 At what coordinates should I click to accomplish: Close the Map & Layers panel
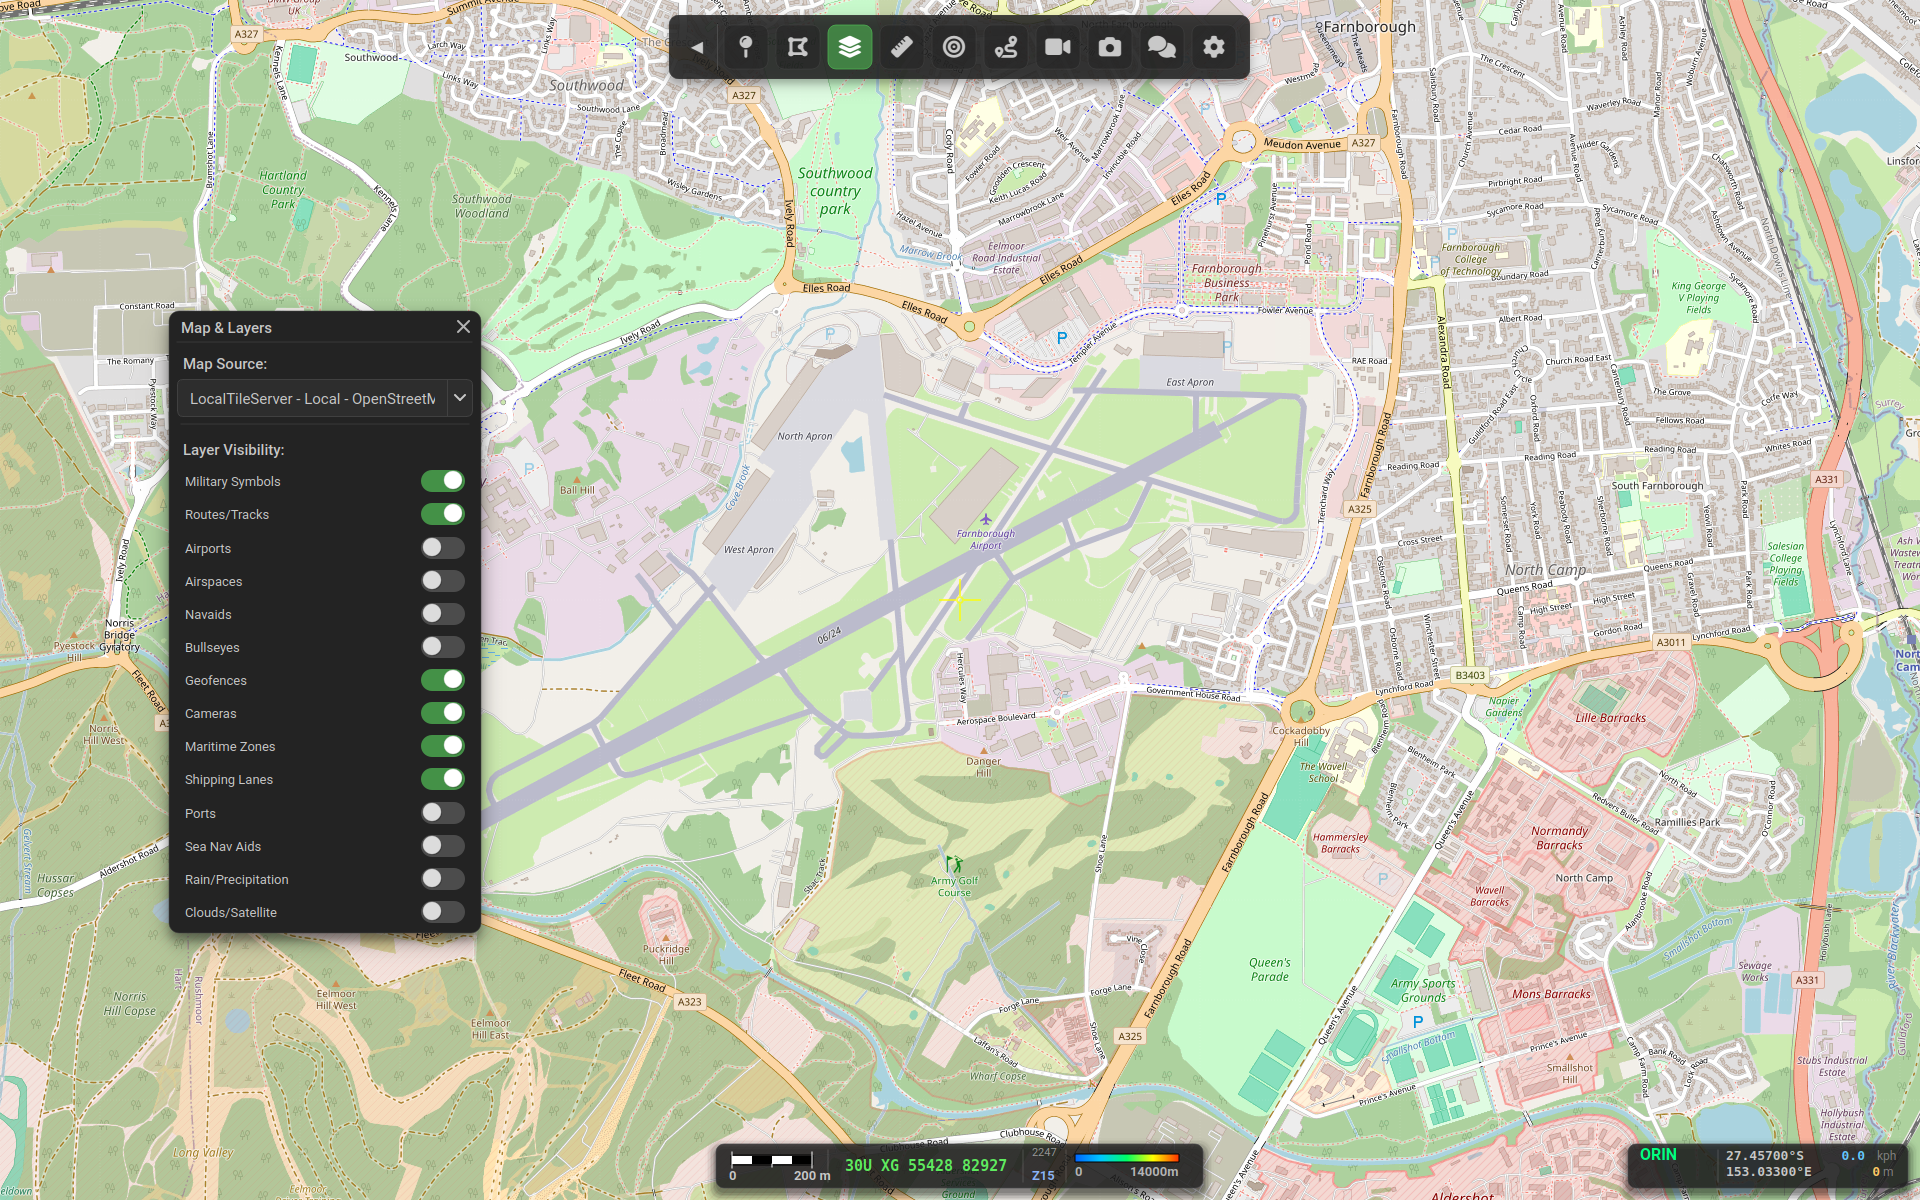click(x=462, y=327)
